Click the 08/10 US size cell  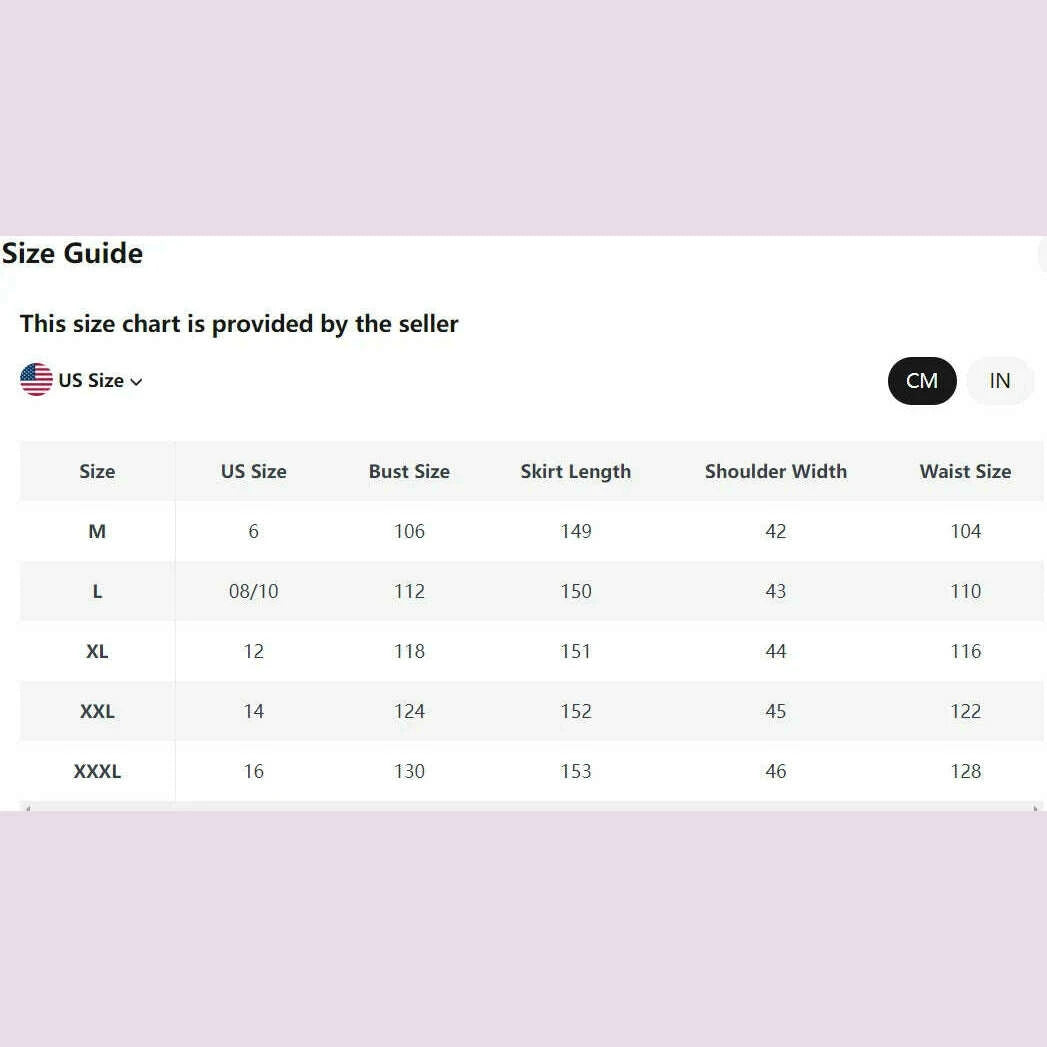click(253, 591)
